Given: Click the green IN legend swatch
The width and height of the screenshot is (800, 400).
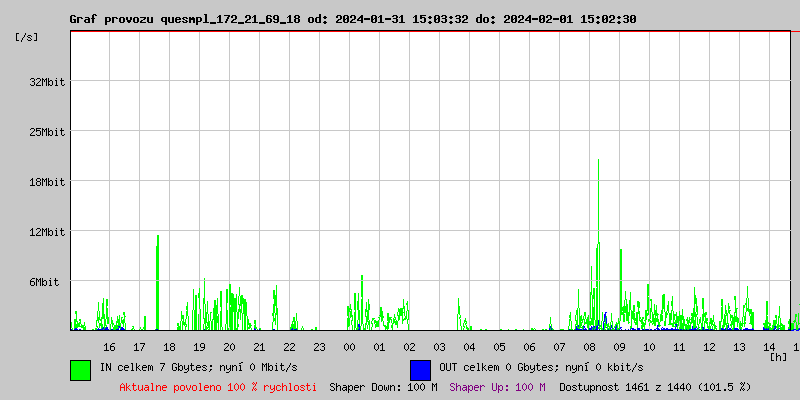Looking at the screenshot, I should pyautogui.click(x=80, y=369).
